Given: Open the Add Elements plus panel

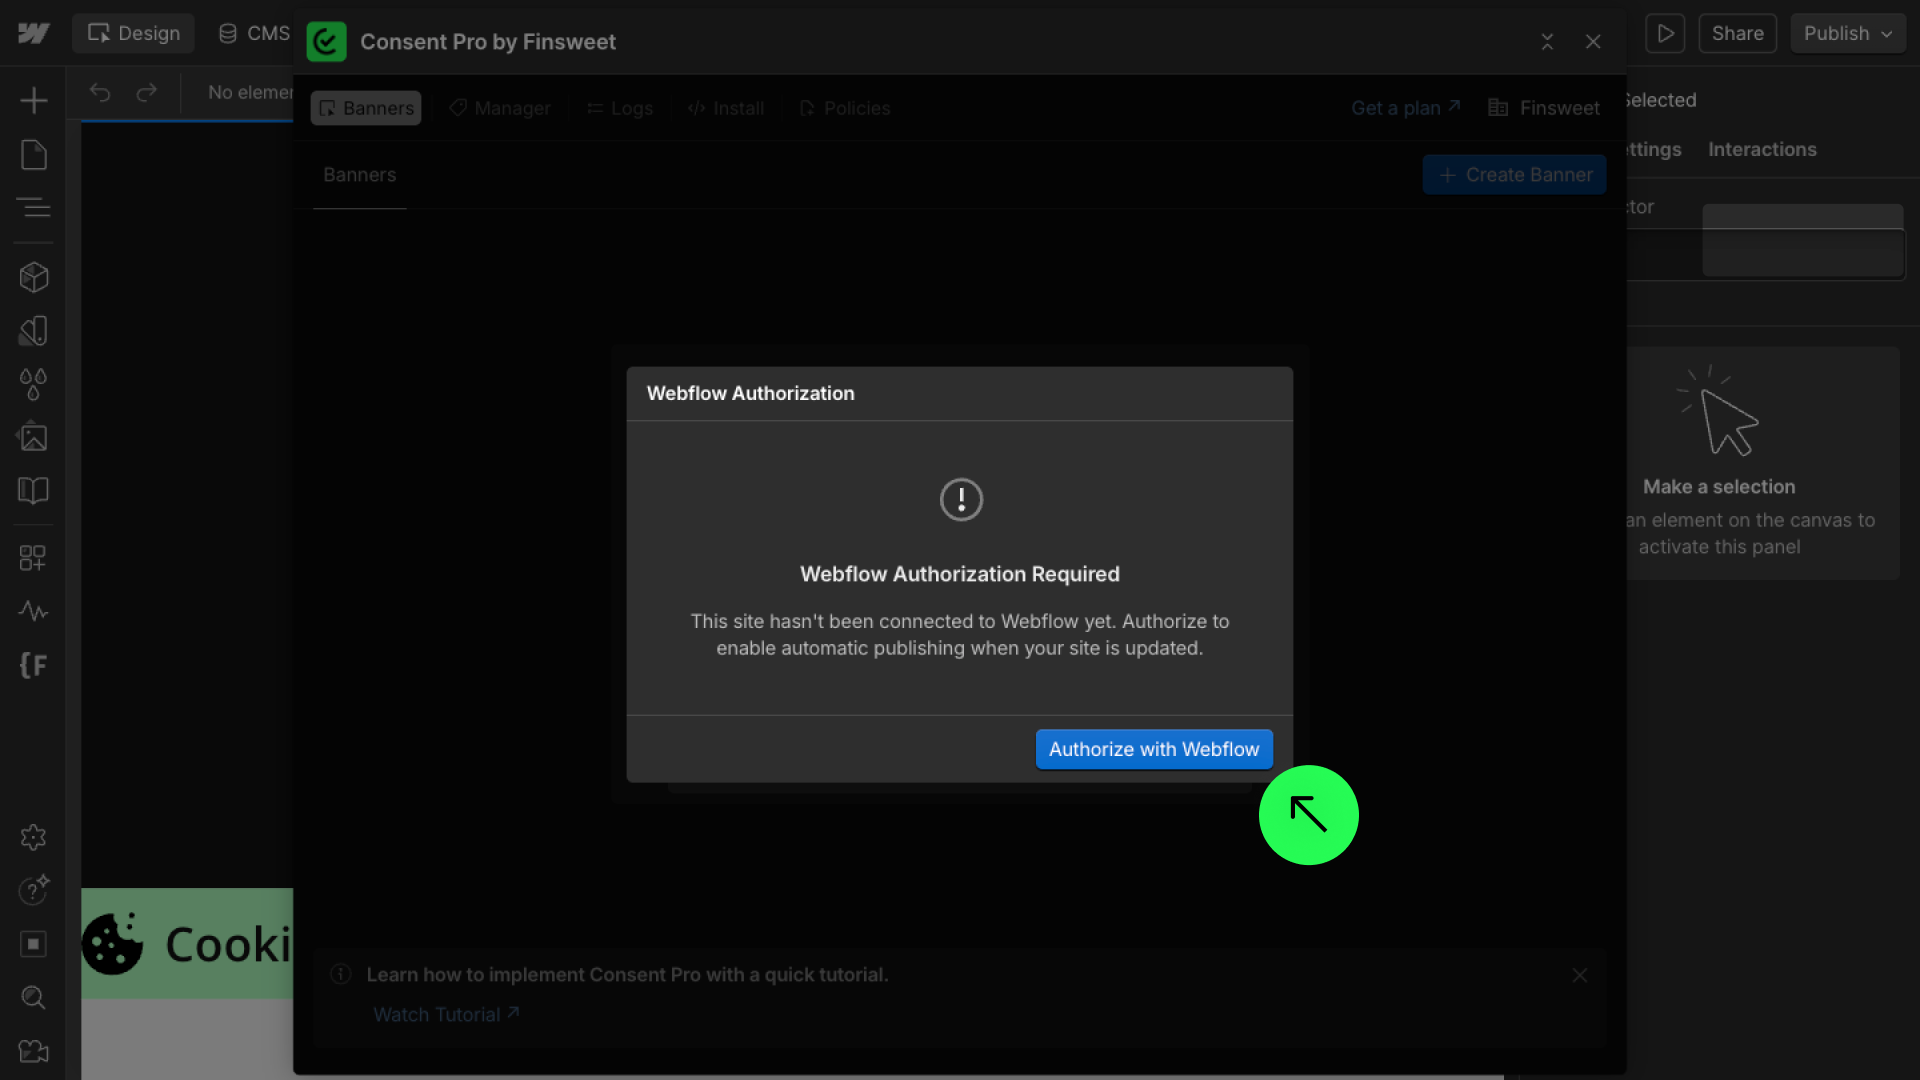Looking at the screenshot, I should pyautogui.click(x=34, y=100).
